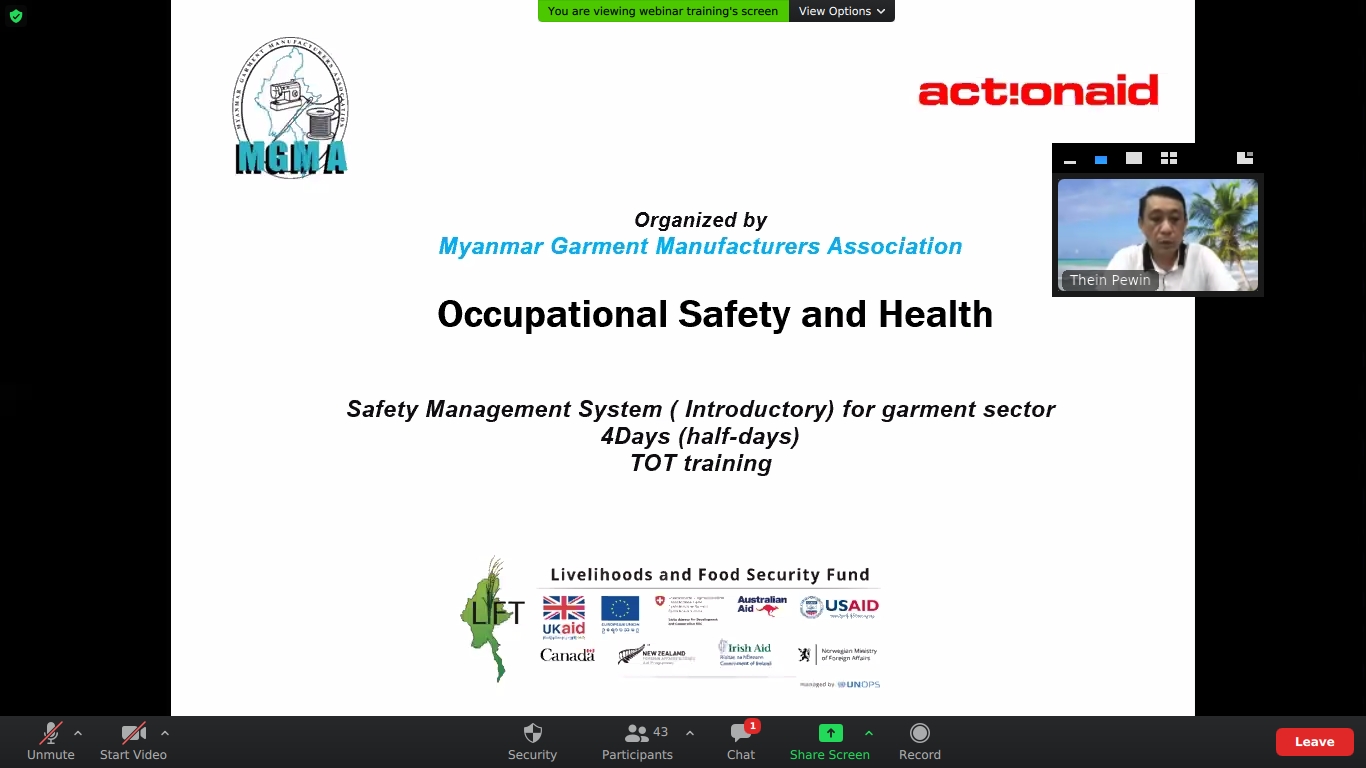Switch to large single thumbnail view
The height and width of the screenshot is (768, 1366).
[1134, 158]
